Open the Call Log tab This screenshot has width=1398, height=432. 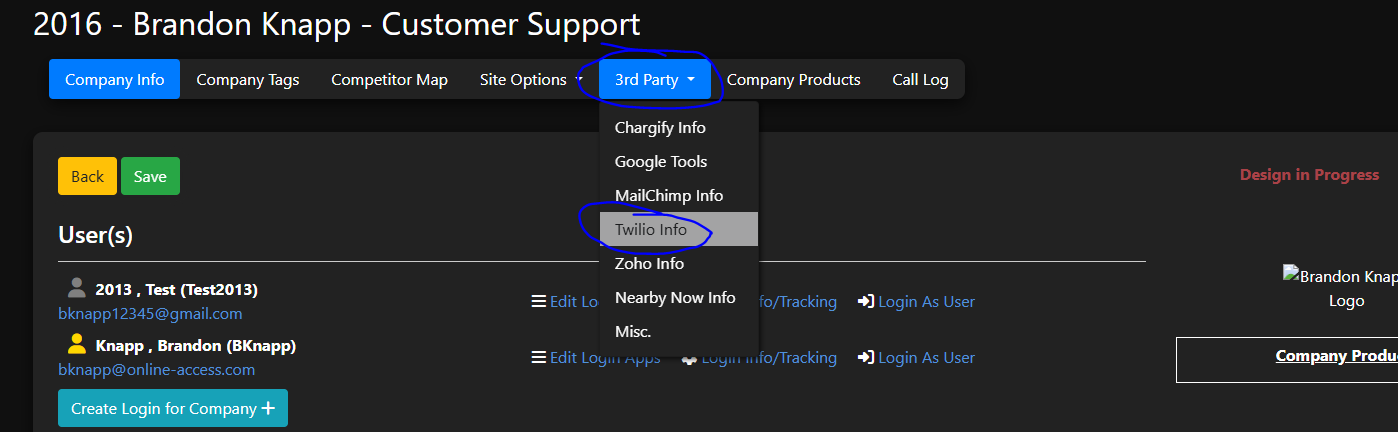[920, 80]
